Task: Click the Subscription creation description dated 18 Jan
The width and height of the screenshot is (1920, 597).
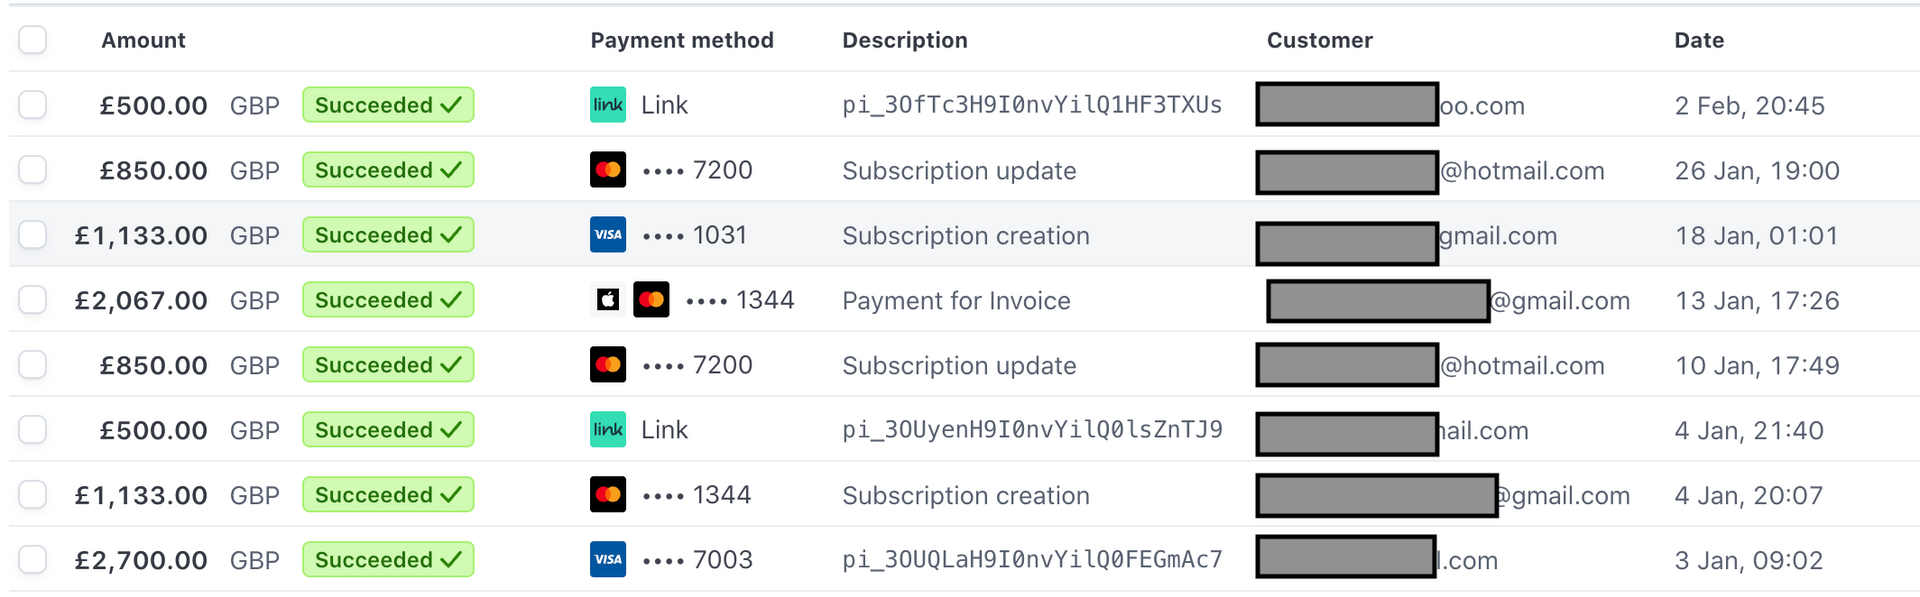Action: pos(966,236)
